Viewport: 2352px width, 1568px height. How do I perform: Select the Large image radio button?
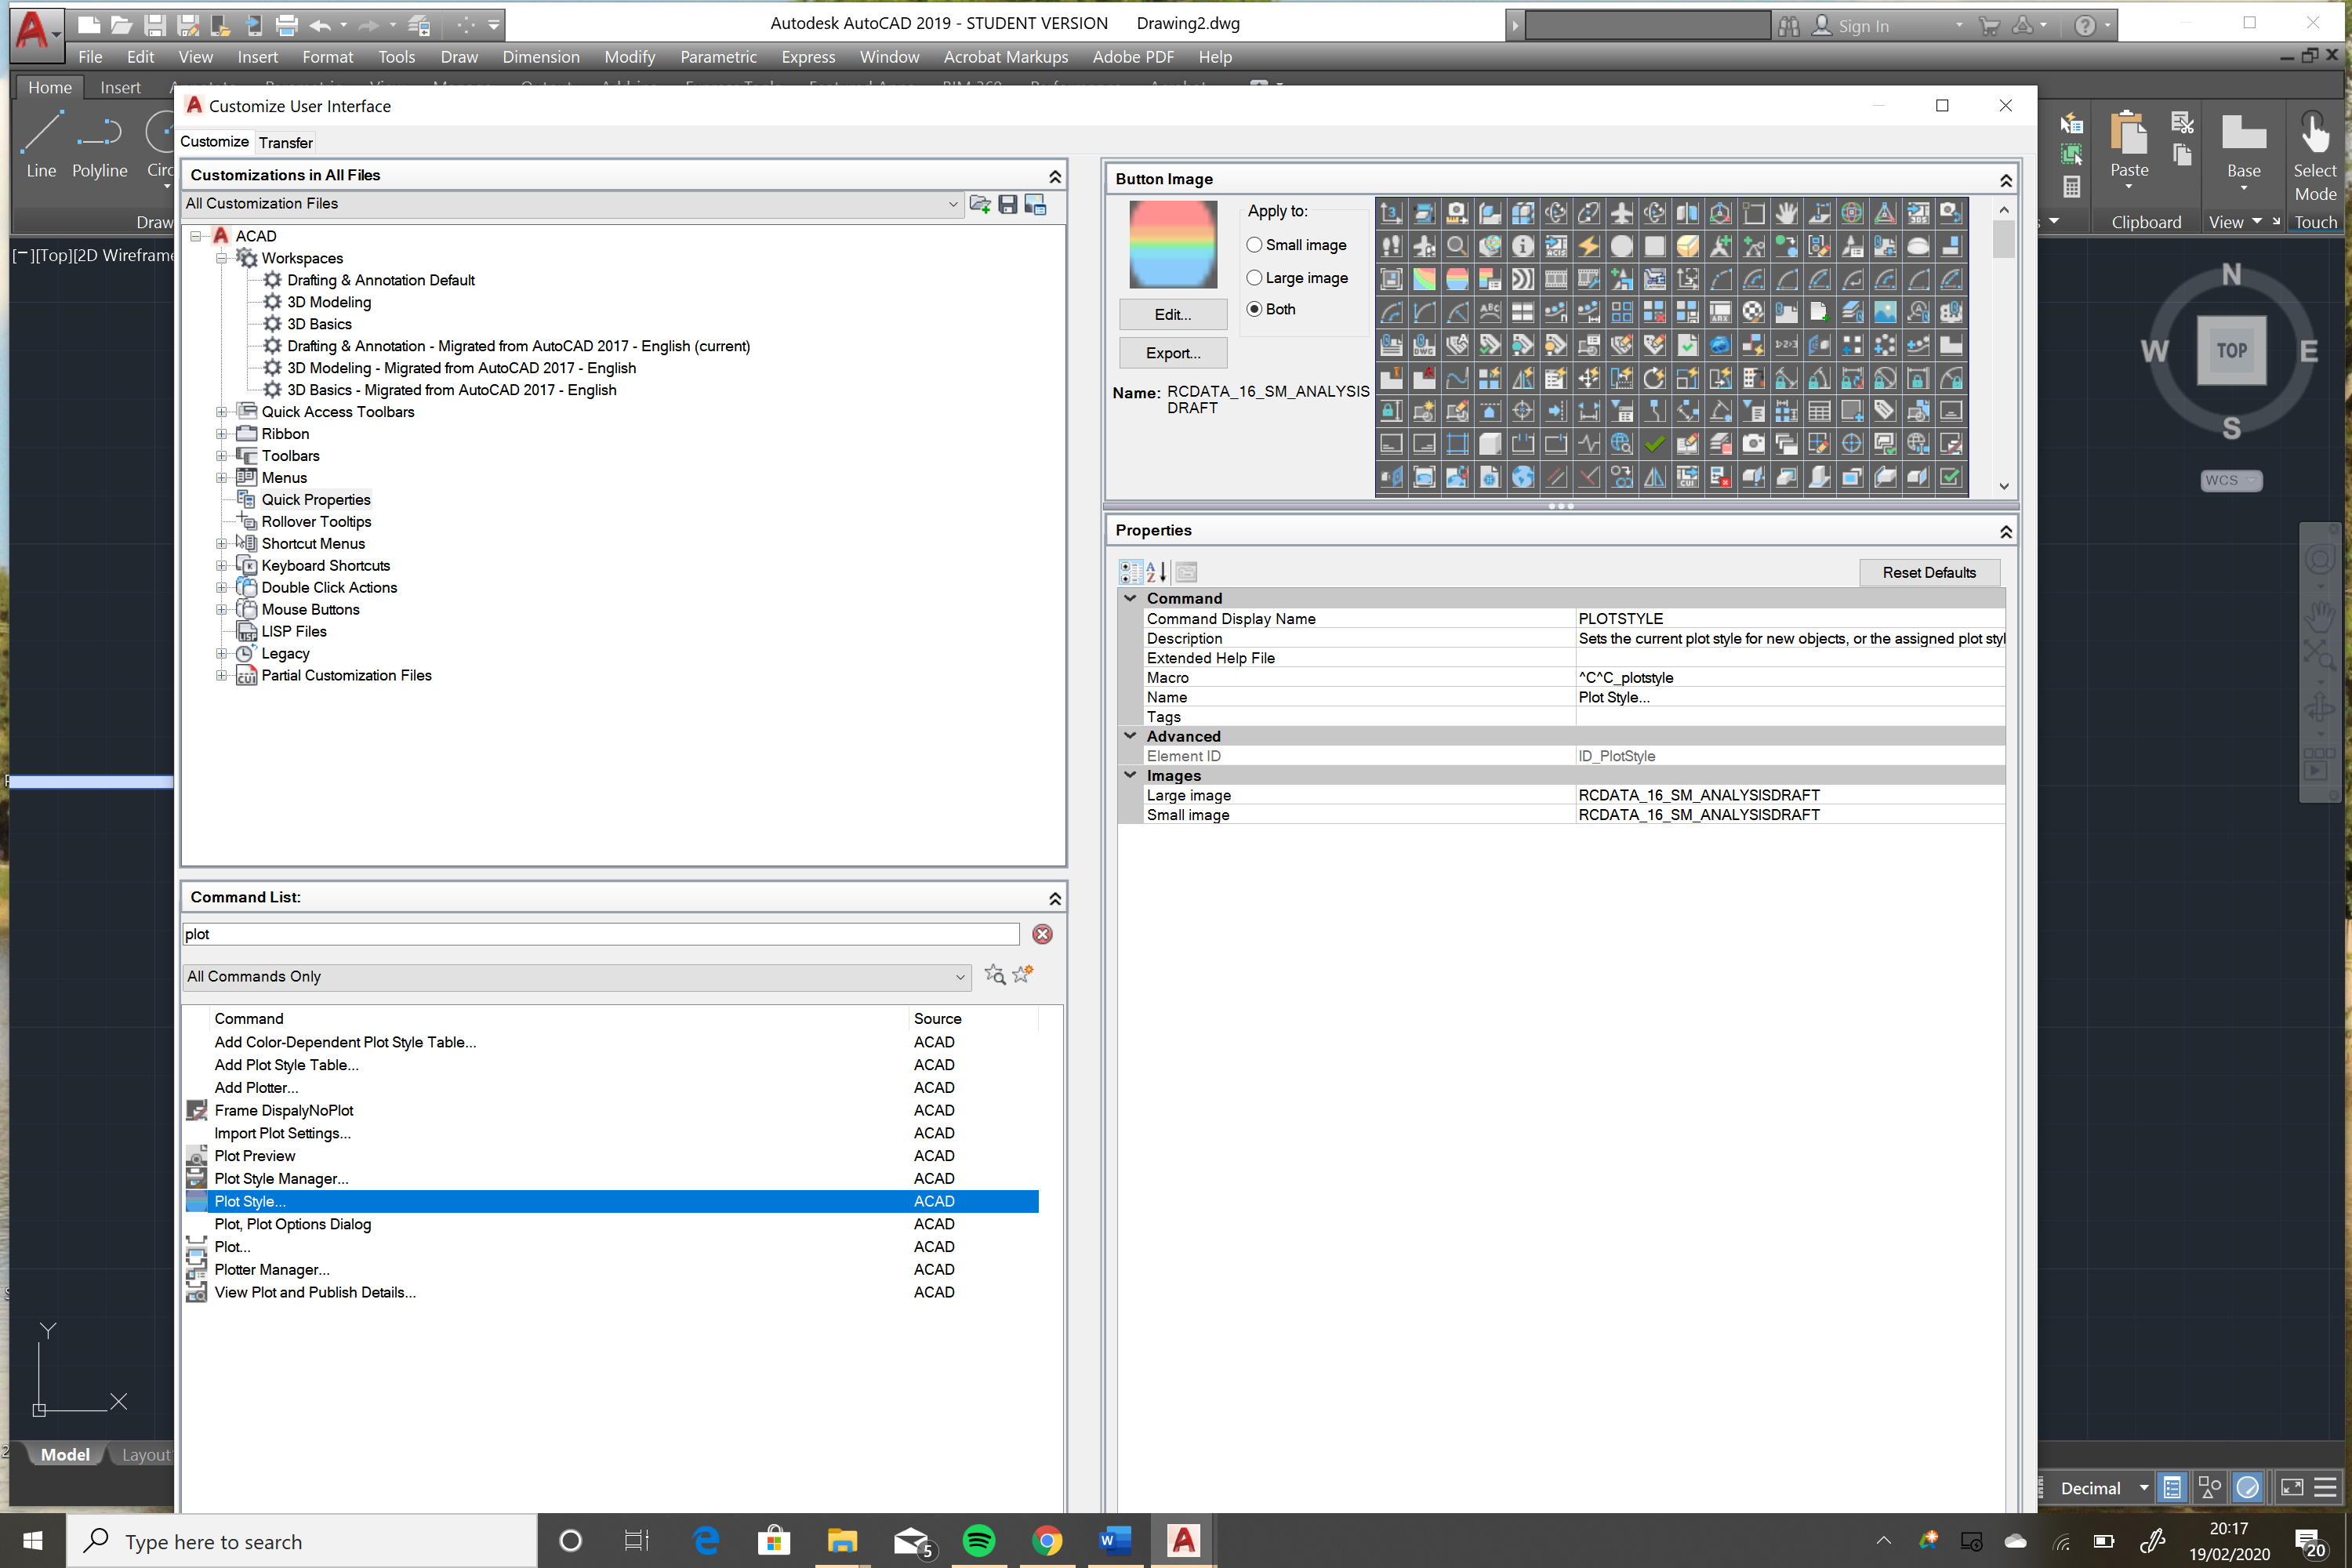pyautogui.click(x=1254, y=278)
